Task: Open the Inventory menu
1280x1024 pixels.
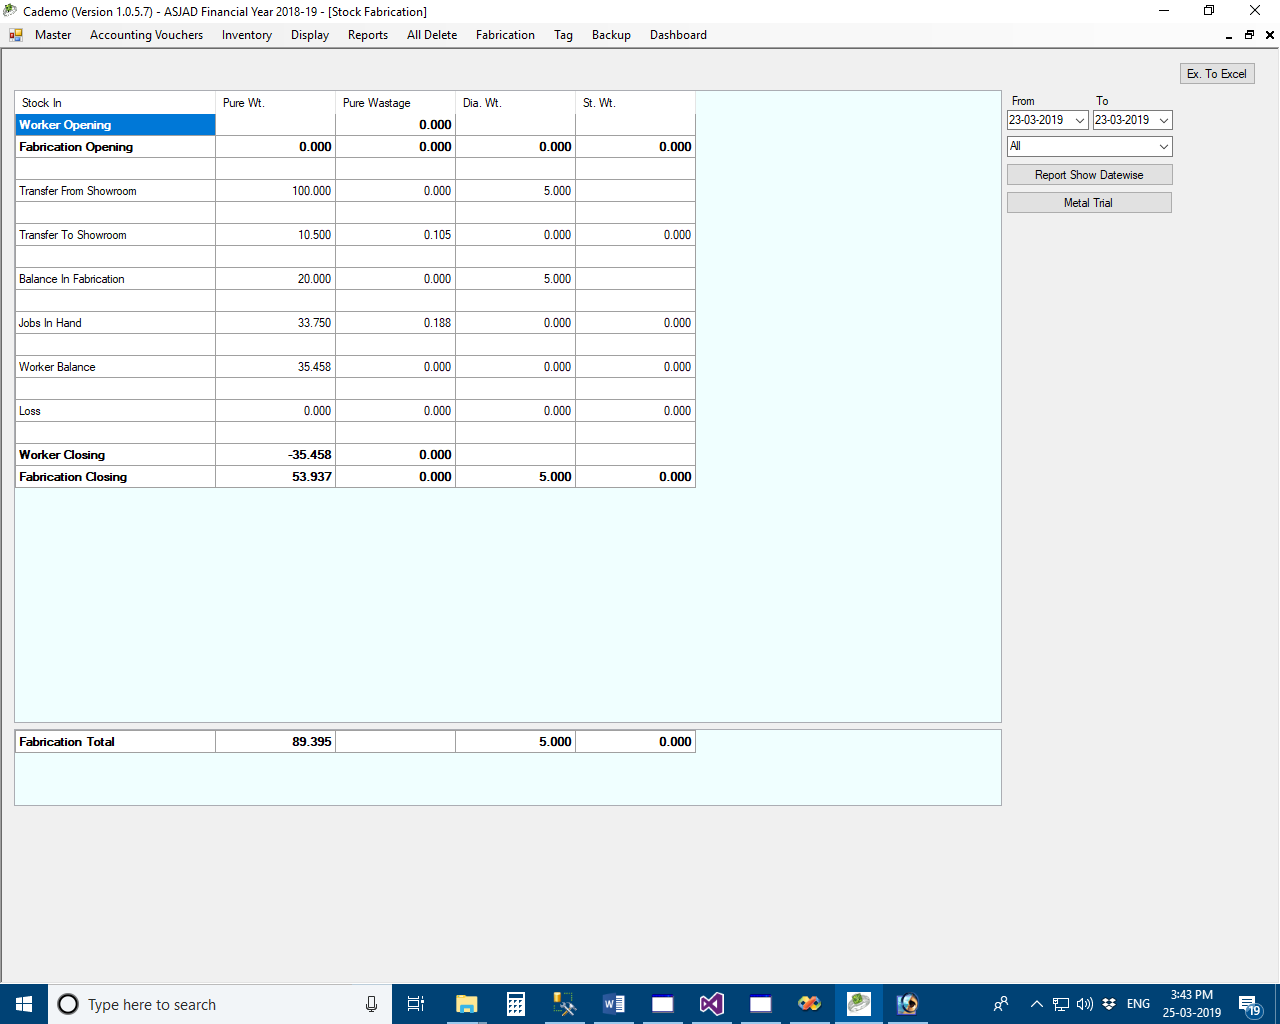Action: [x=247, y=35]
